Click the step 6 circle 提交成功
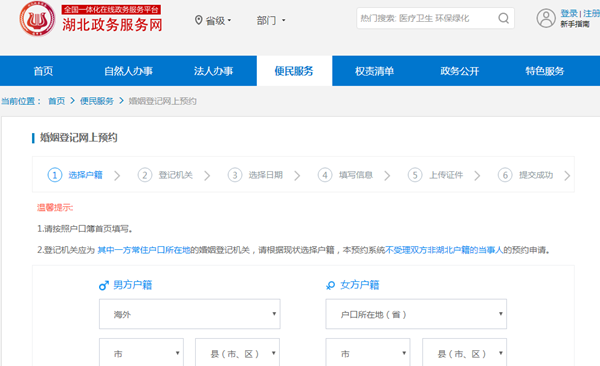Screen dimensions: 600x366 click(x=505, y=175)
